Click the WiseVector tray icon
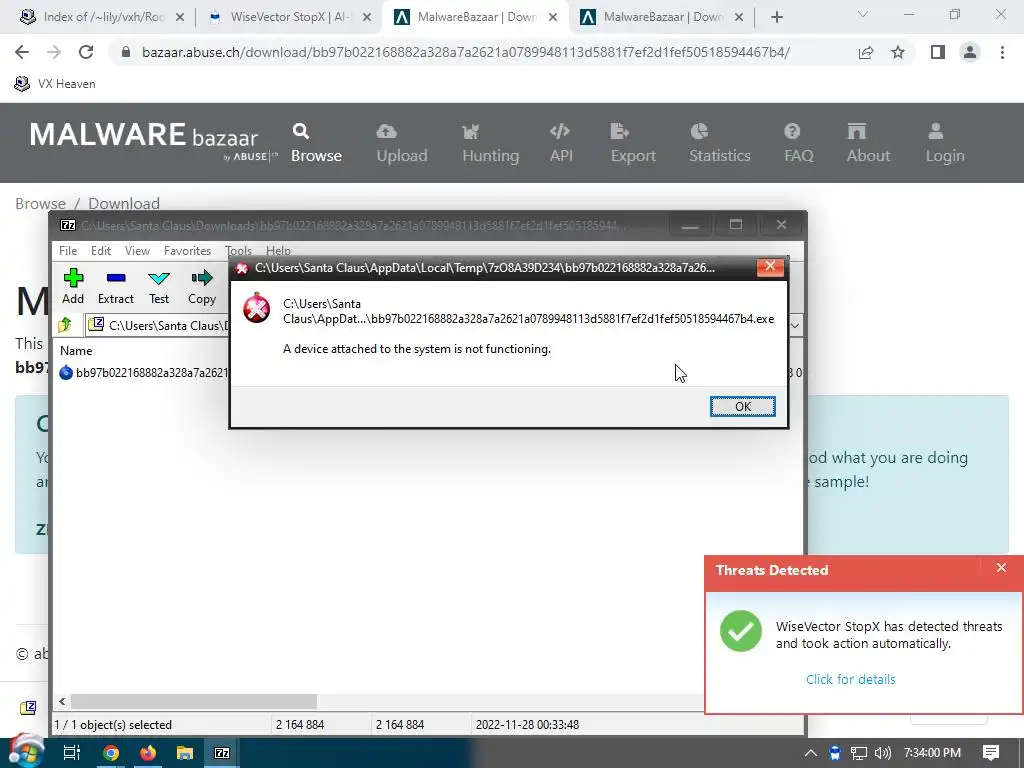Screen dimensions: 1024x768 coord(835,753)
